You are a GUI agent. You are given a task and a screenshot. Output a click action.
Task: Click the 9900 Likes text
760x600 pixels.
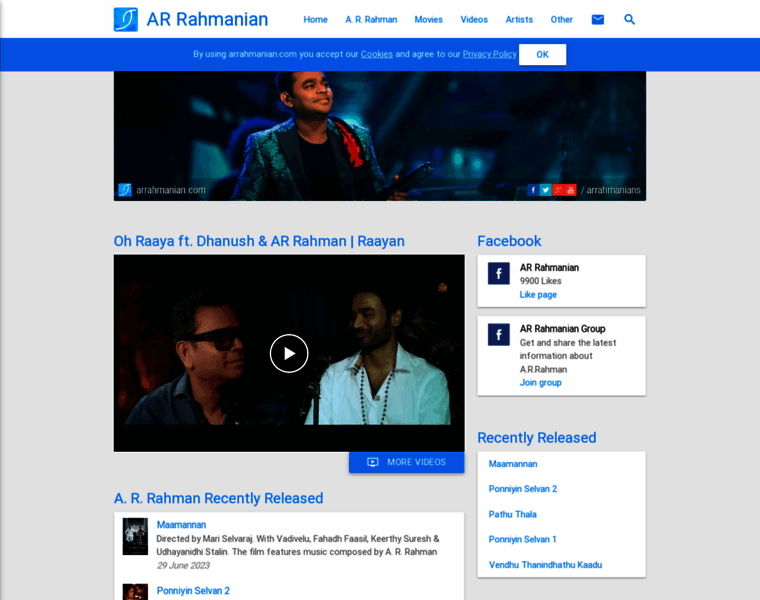[x=540, y=281]
